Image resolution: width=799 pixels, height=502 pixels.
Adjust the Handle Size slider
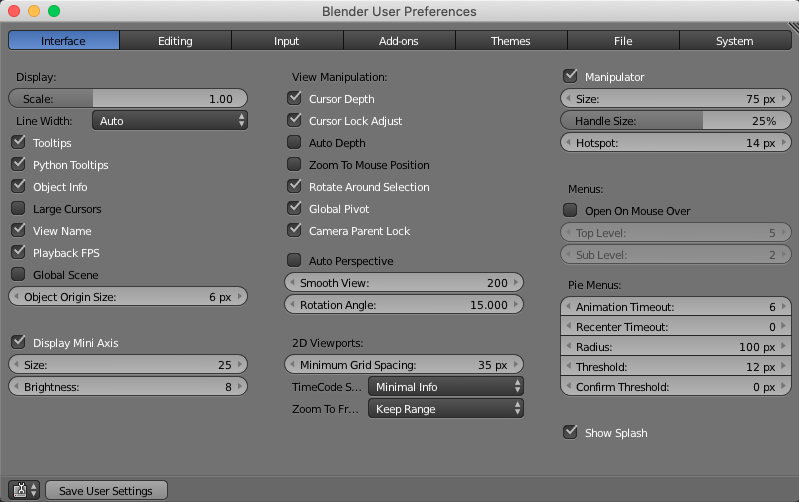click(x=676, y=120)
